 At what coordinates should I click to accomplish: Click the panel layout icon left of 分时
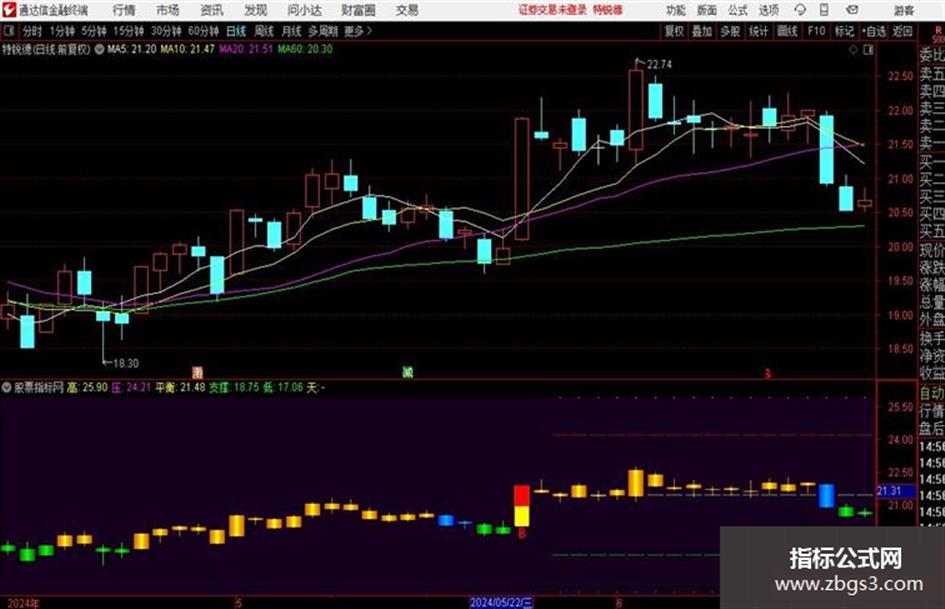[x=9, y=31]
